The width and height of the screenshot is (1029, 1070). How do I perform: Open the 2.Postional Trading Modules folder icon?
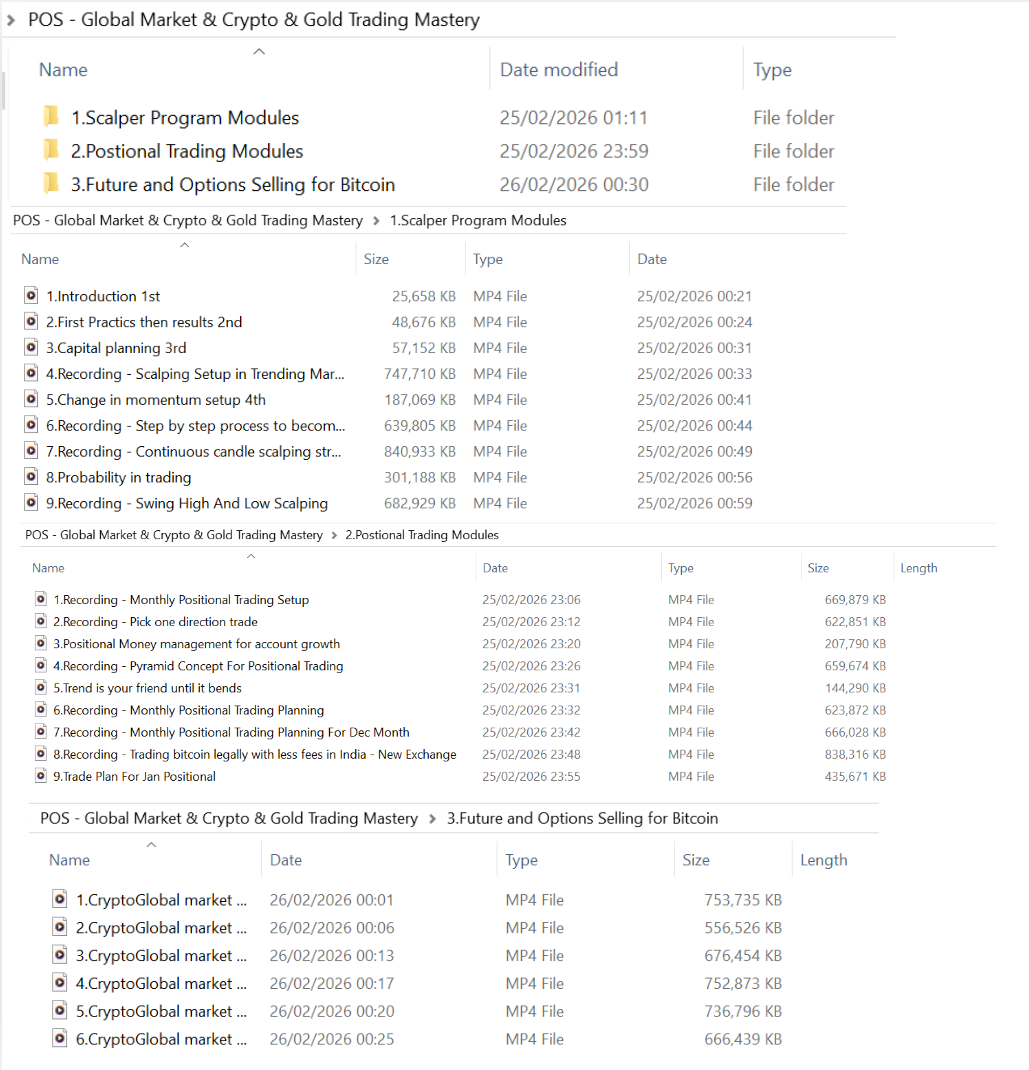click(51, 151)
